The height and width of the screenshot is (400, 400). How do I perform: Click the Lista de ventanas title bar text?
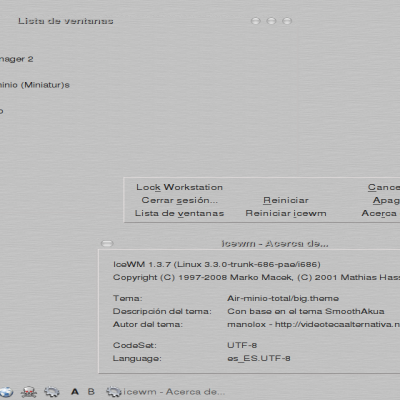66,21
